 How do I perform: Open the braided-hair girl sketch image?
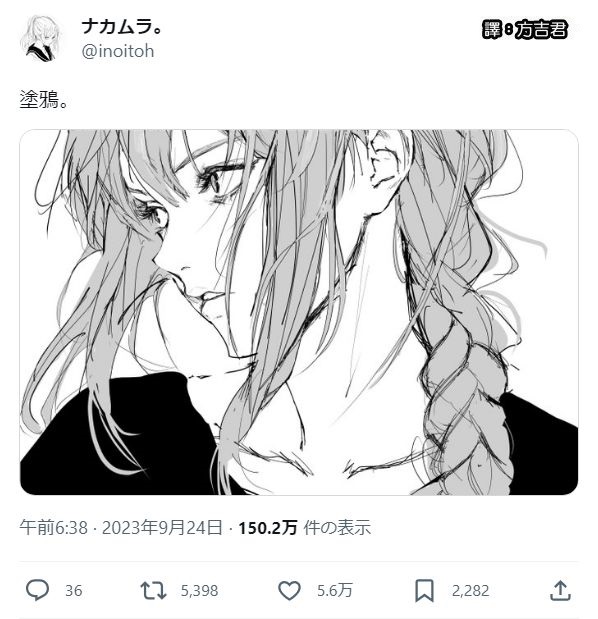click(x=299, y=312)
